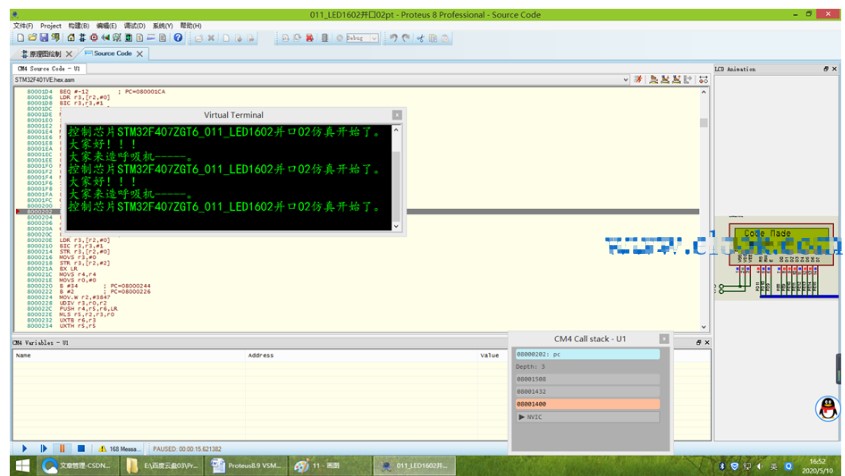Click the toggle breakpoint icon in source toolbar
The width and height of the screenshot is (845, 476).
pyautogui.click(x=703, y=80)
